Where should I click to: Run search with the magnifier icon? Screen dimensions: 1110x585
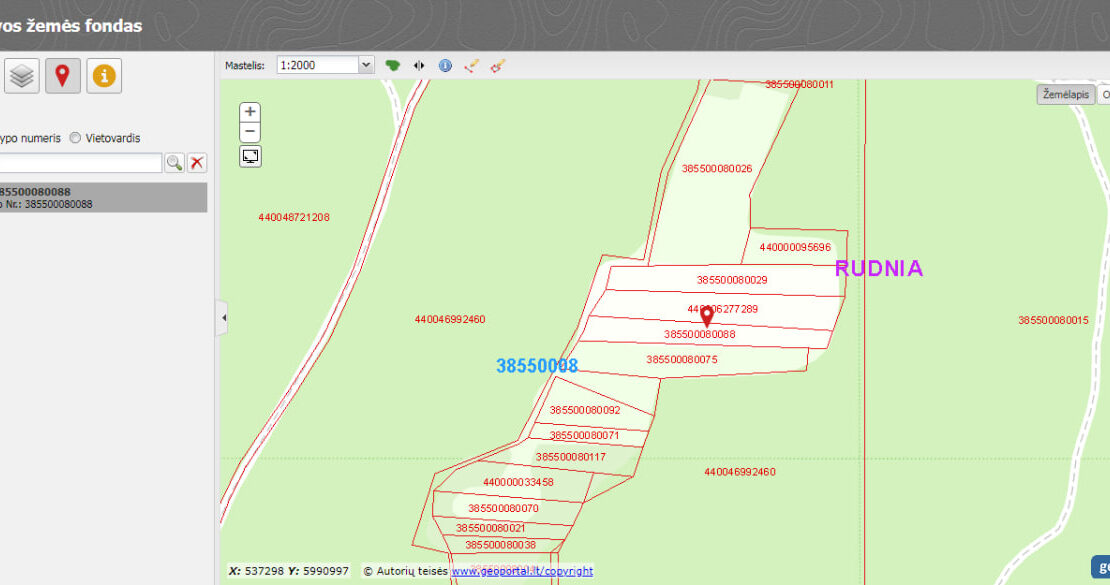point(174,163)
